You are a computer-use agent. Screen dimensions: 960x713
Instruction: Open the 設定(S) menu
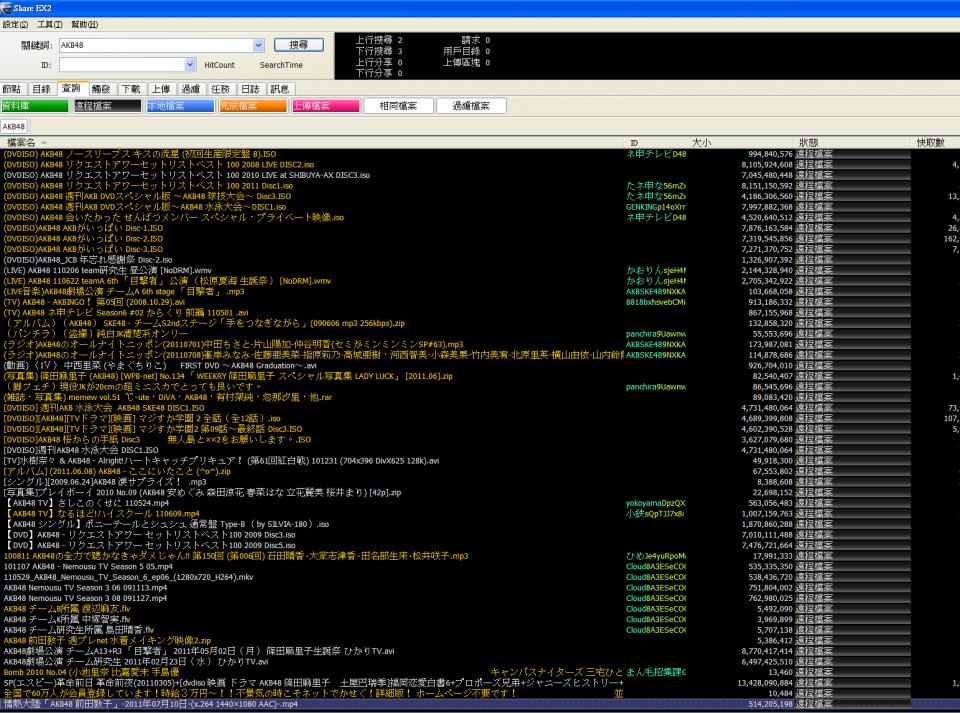tap(16, 23)
